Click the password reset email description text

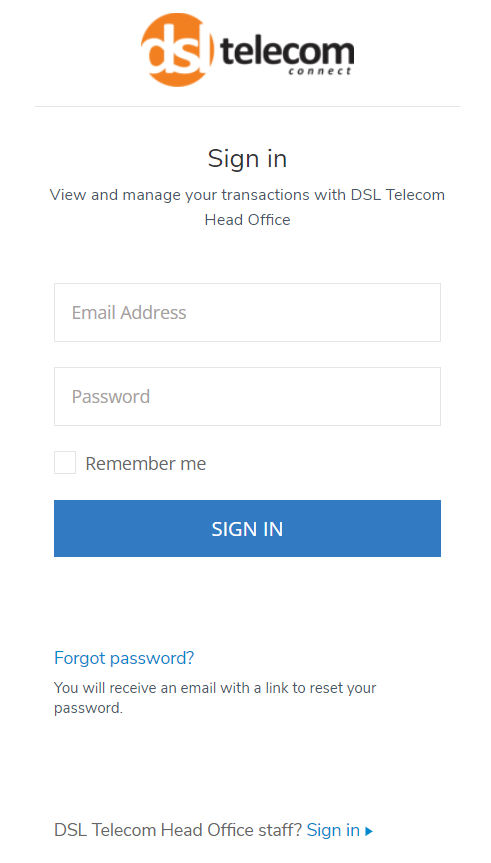215,698
